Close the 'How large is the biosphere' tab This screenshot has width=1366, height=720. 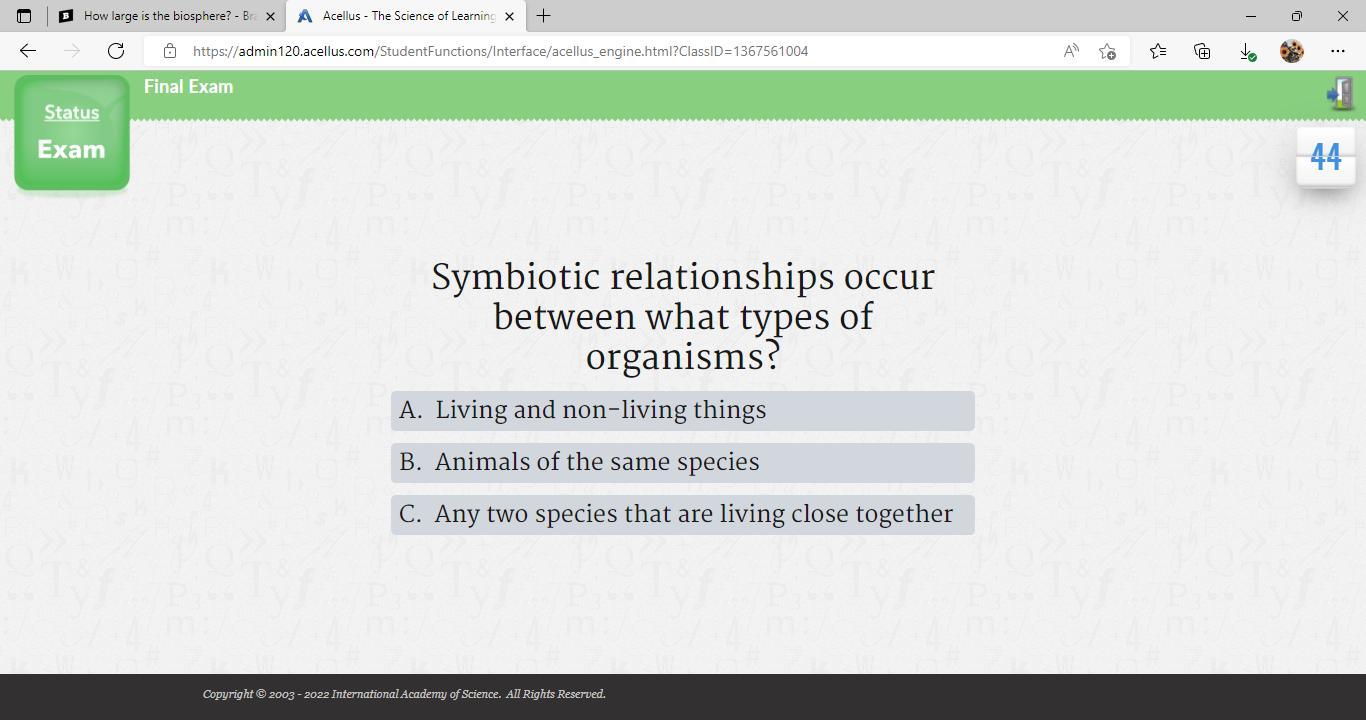pyautogui.click(x=270, y=16)
